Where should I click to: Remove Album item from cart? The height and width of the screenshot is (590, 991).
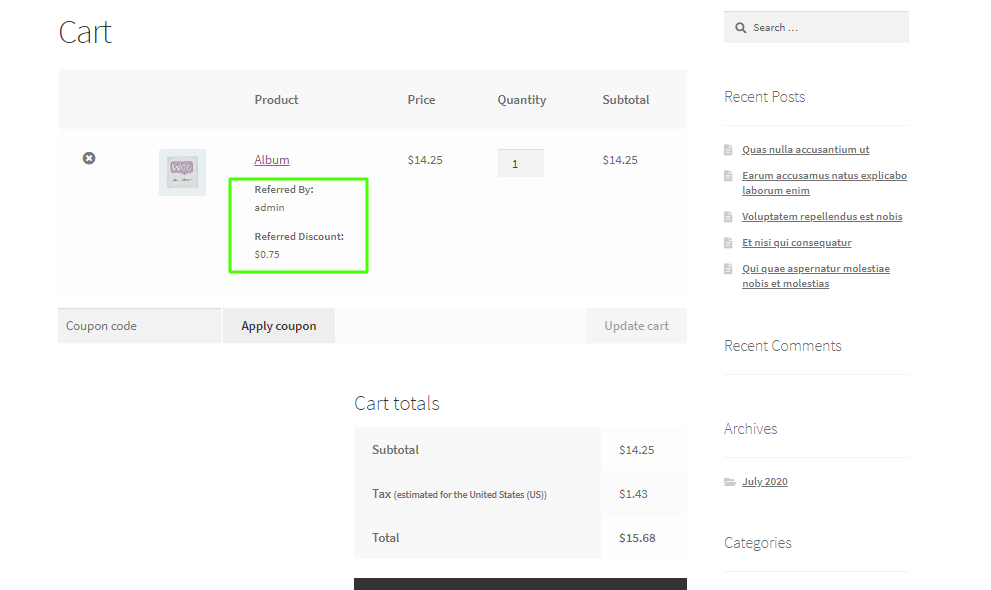[x=89, y=158]
